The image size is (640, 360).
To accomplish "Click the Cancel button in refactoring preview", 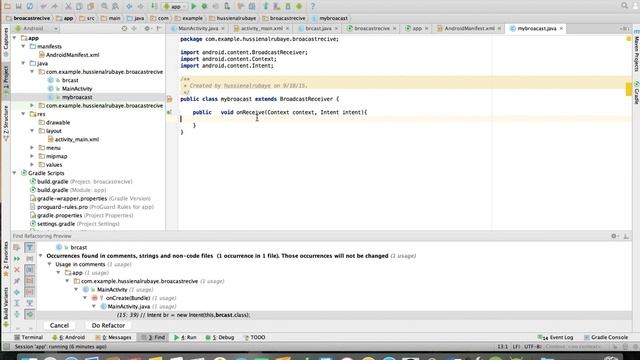I will click(59, 326).
